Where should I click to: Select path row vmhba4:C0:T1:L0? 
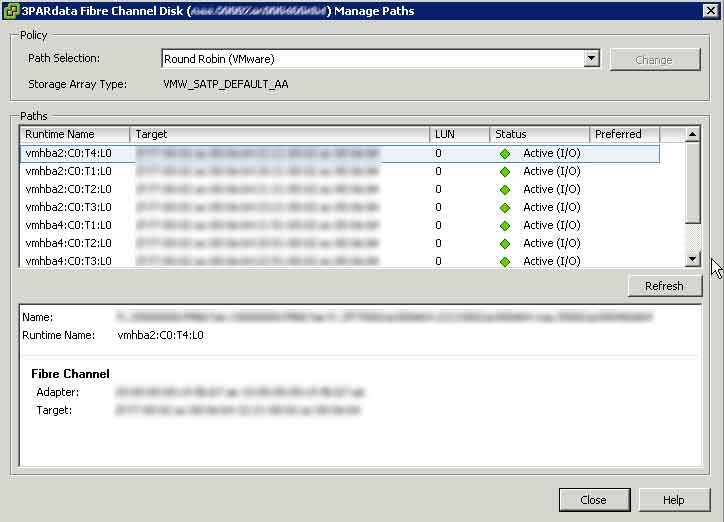pyautogui.click(x=340, y=225)
